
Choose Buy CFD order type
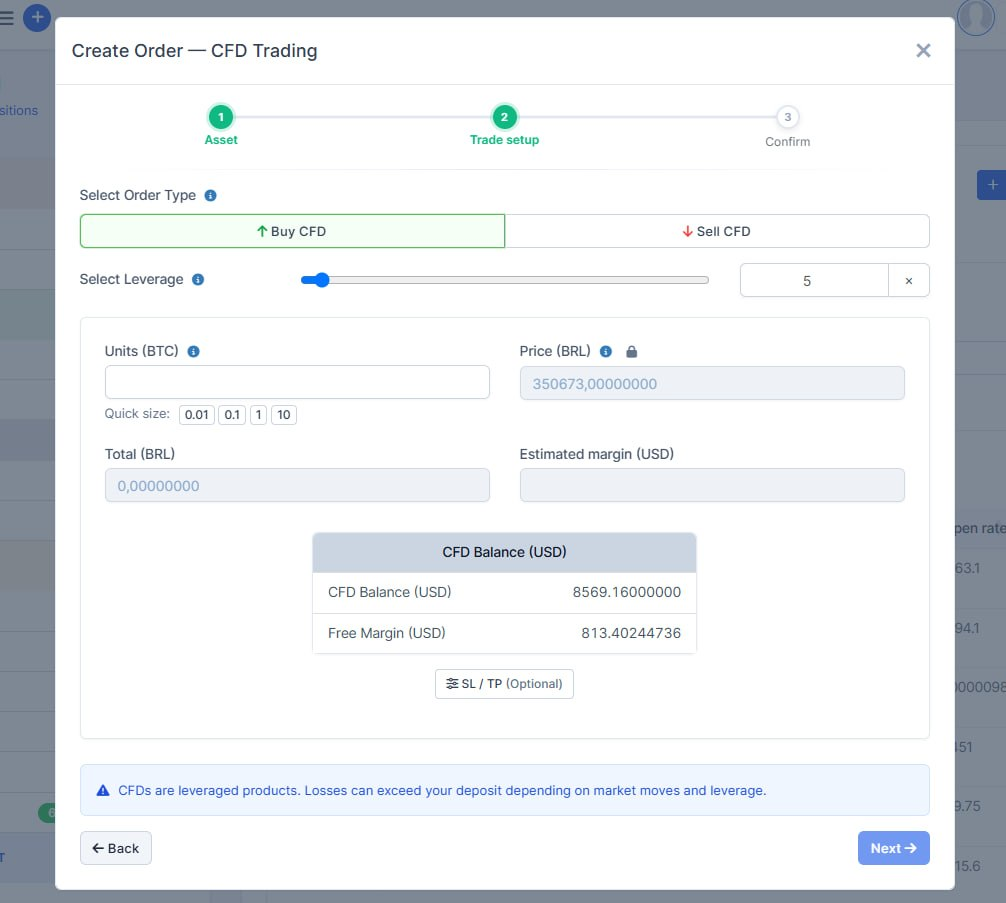(292, 231)
